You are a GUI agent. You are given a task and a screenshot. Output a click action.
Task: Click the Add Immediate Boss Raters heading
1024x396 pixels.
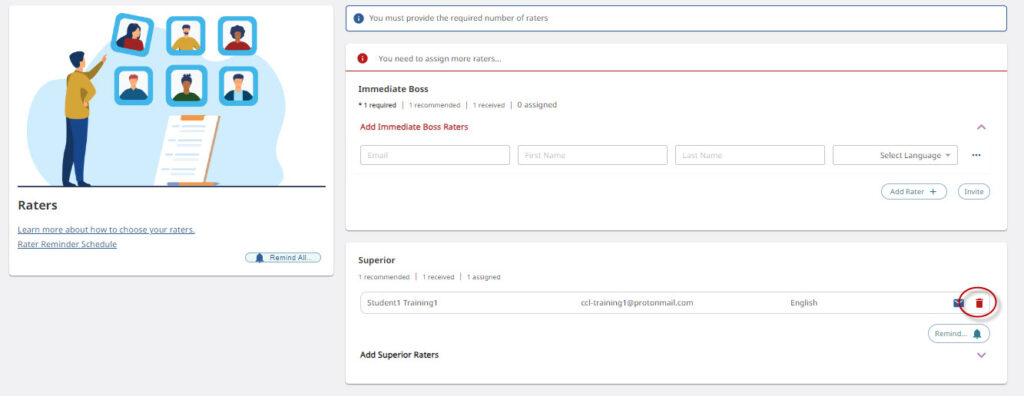[414, 127]
